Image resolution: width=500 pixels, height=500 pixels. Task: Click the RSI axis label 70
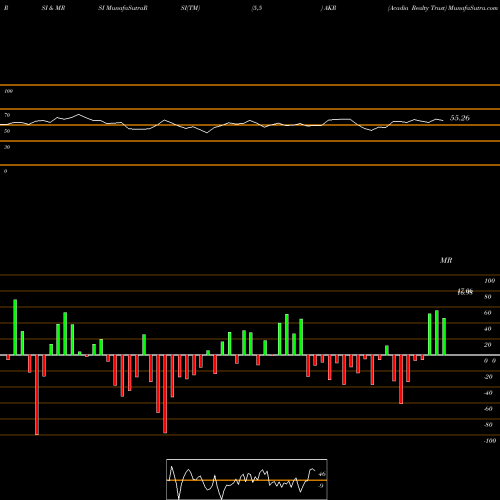coord(7,115)
